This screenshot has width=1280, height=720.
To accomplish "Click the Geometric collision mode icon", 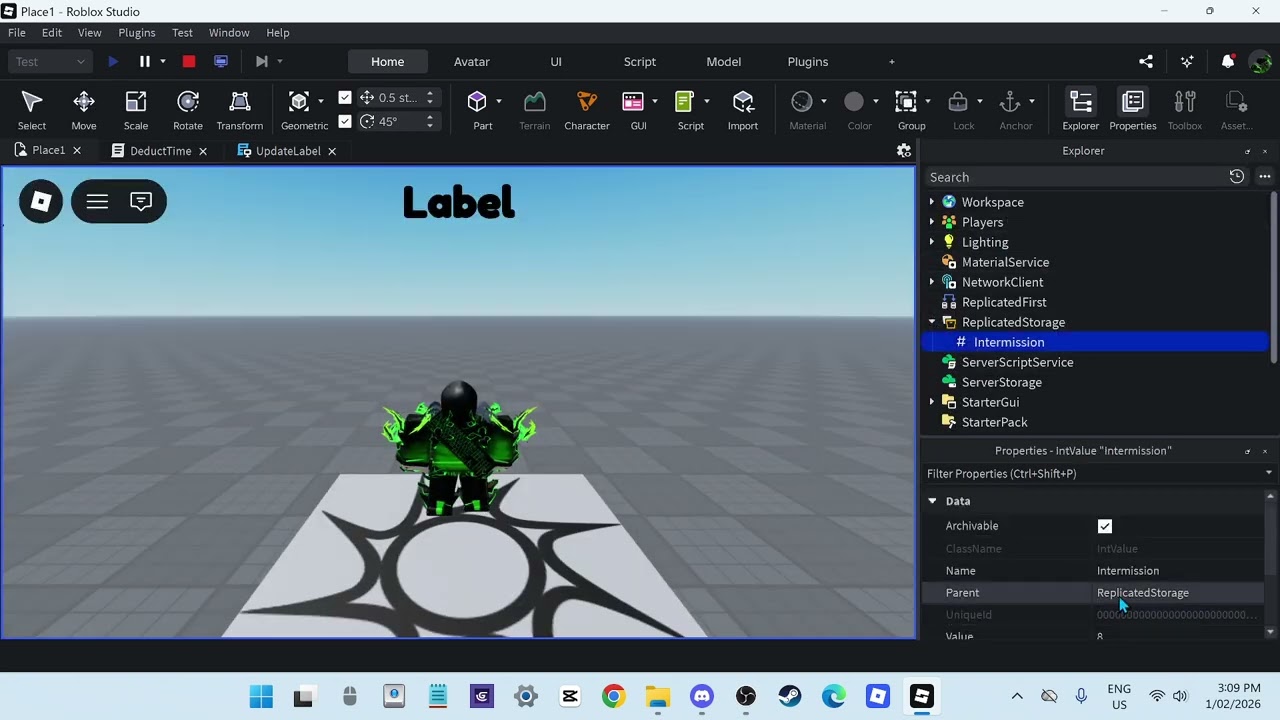I will click(x=298, y=102).
